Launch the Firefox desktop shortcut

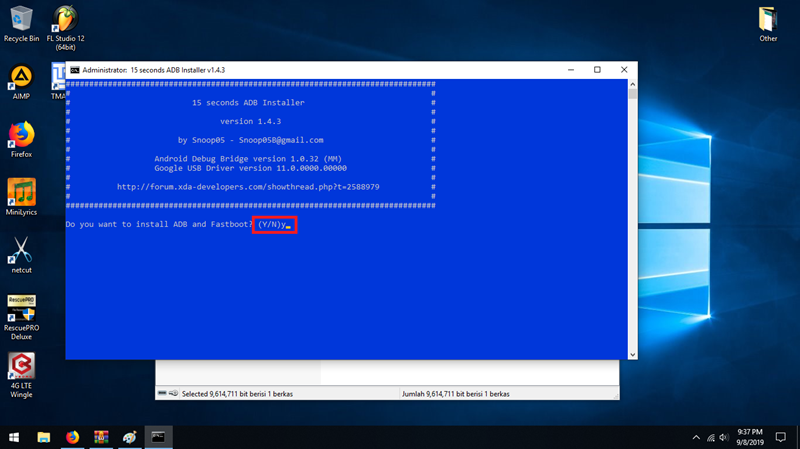[x=21, y=140]
